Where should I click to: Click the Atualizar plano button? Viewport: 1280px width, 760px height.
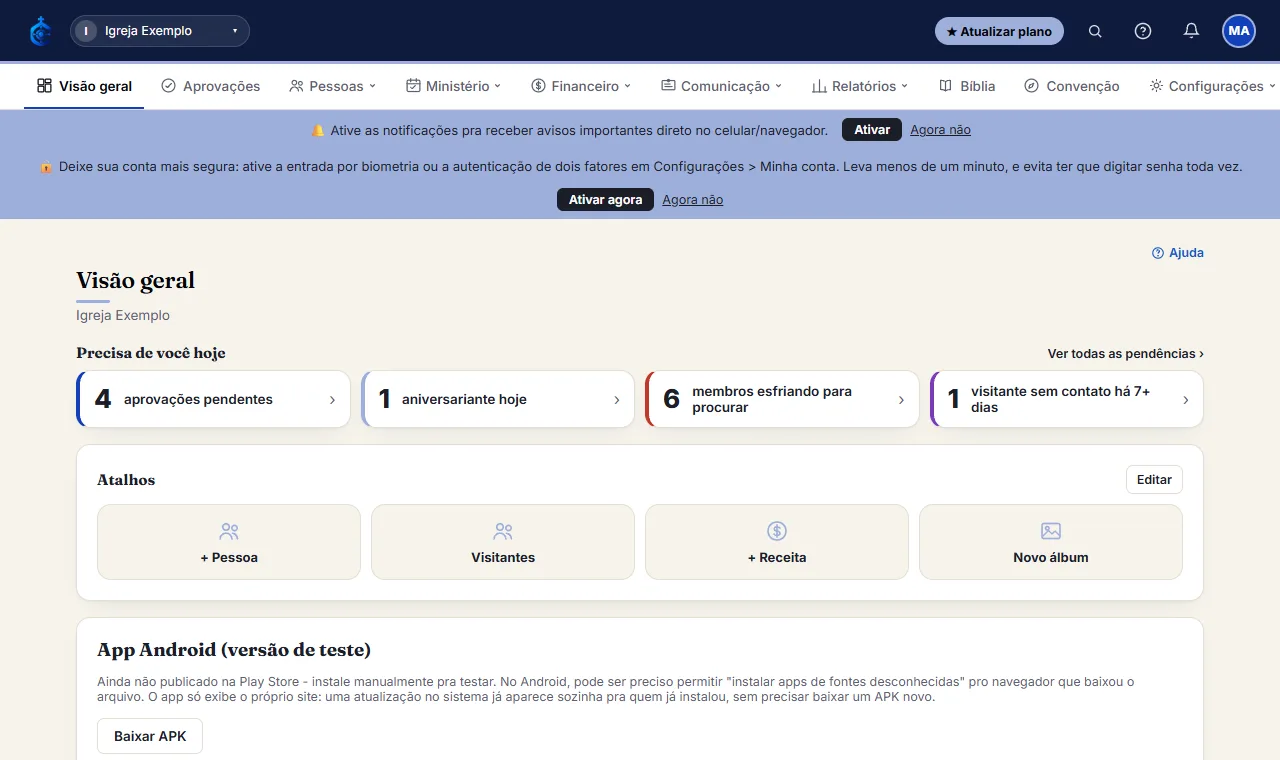(999, 31)
